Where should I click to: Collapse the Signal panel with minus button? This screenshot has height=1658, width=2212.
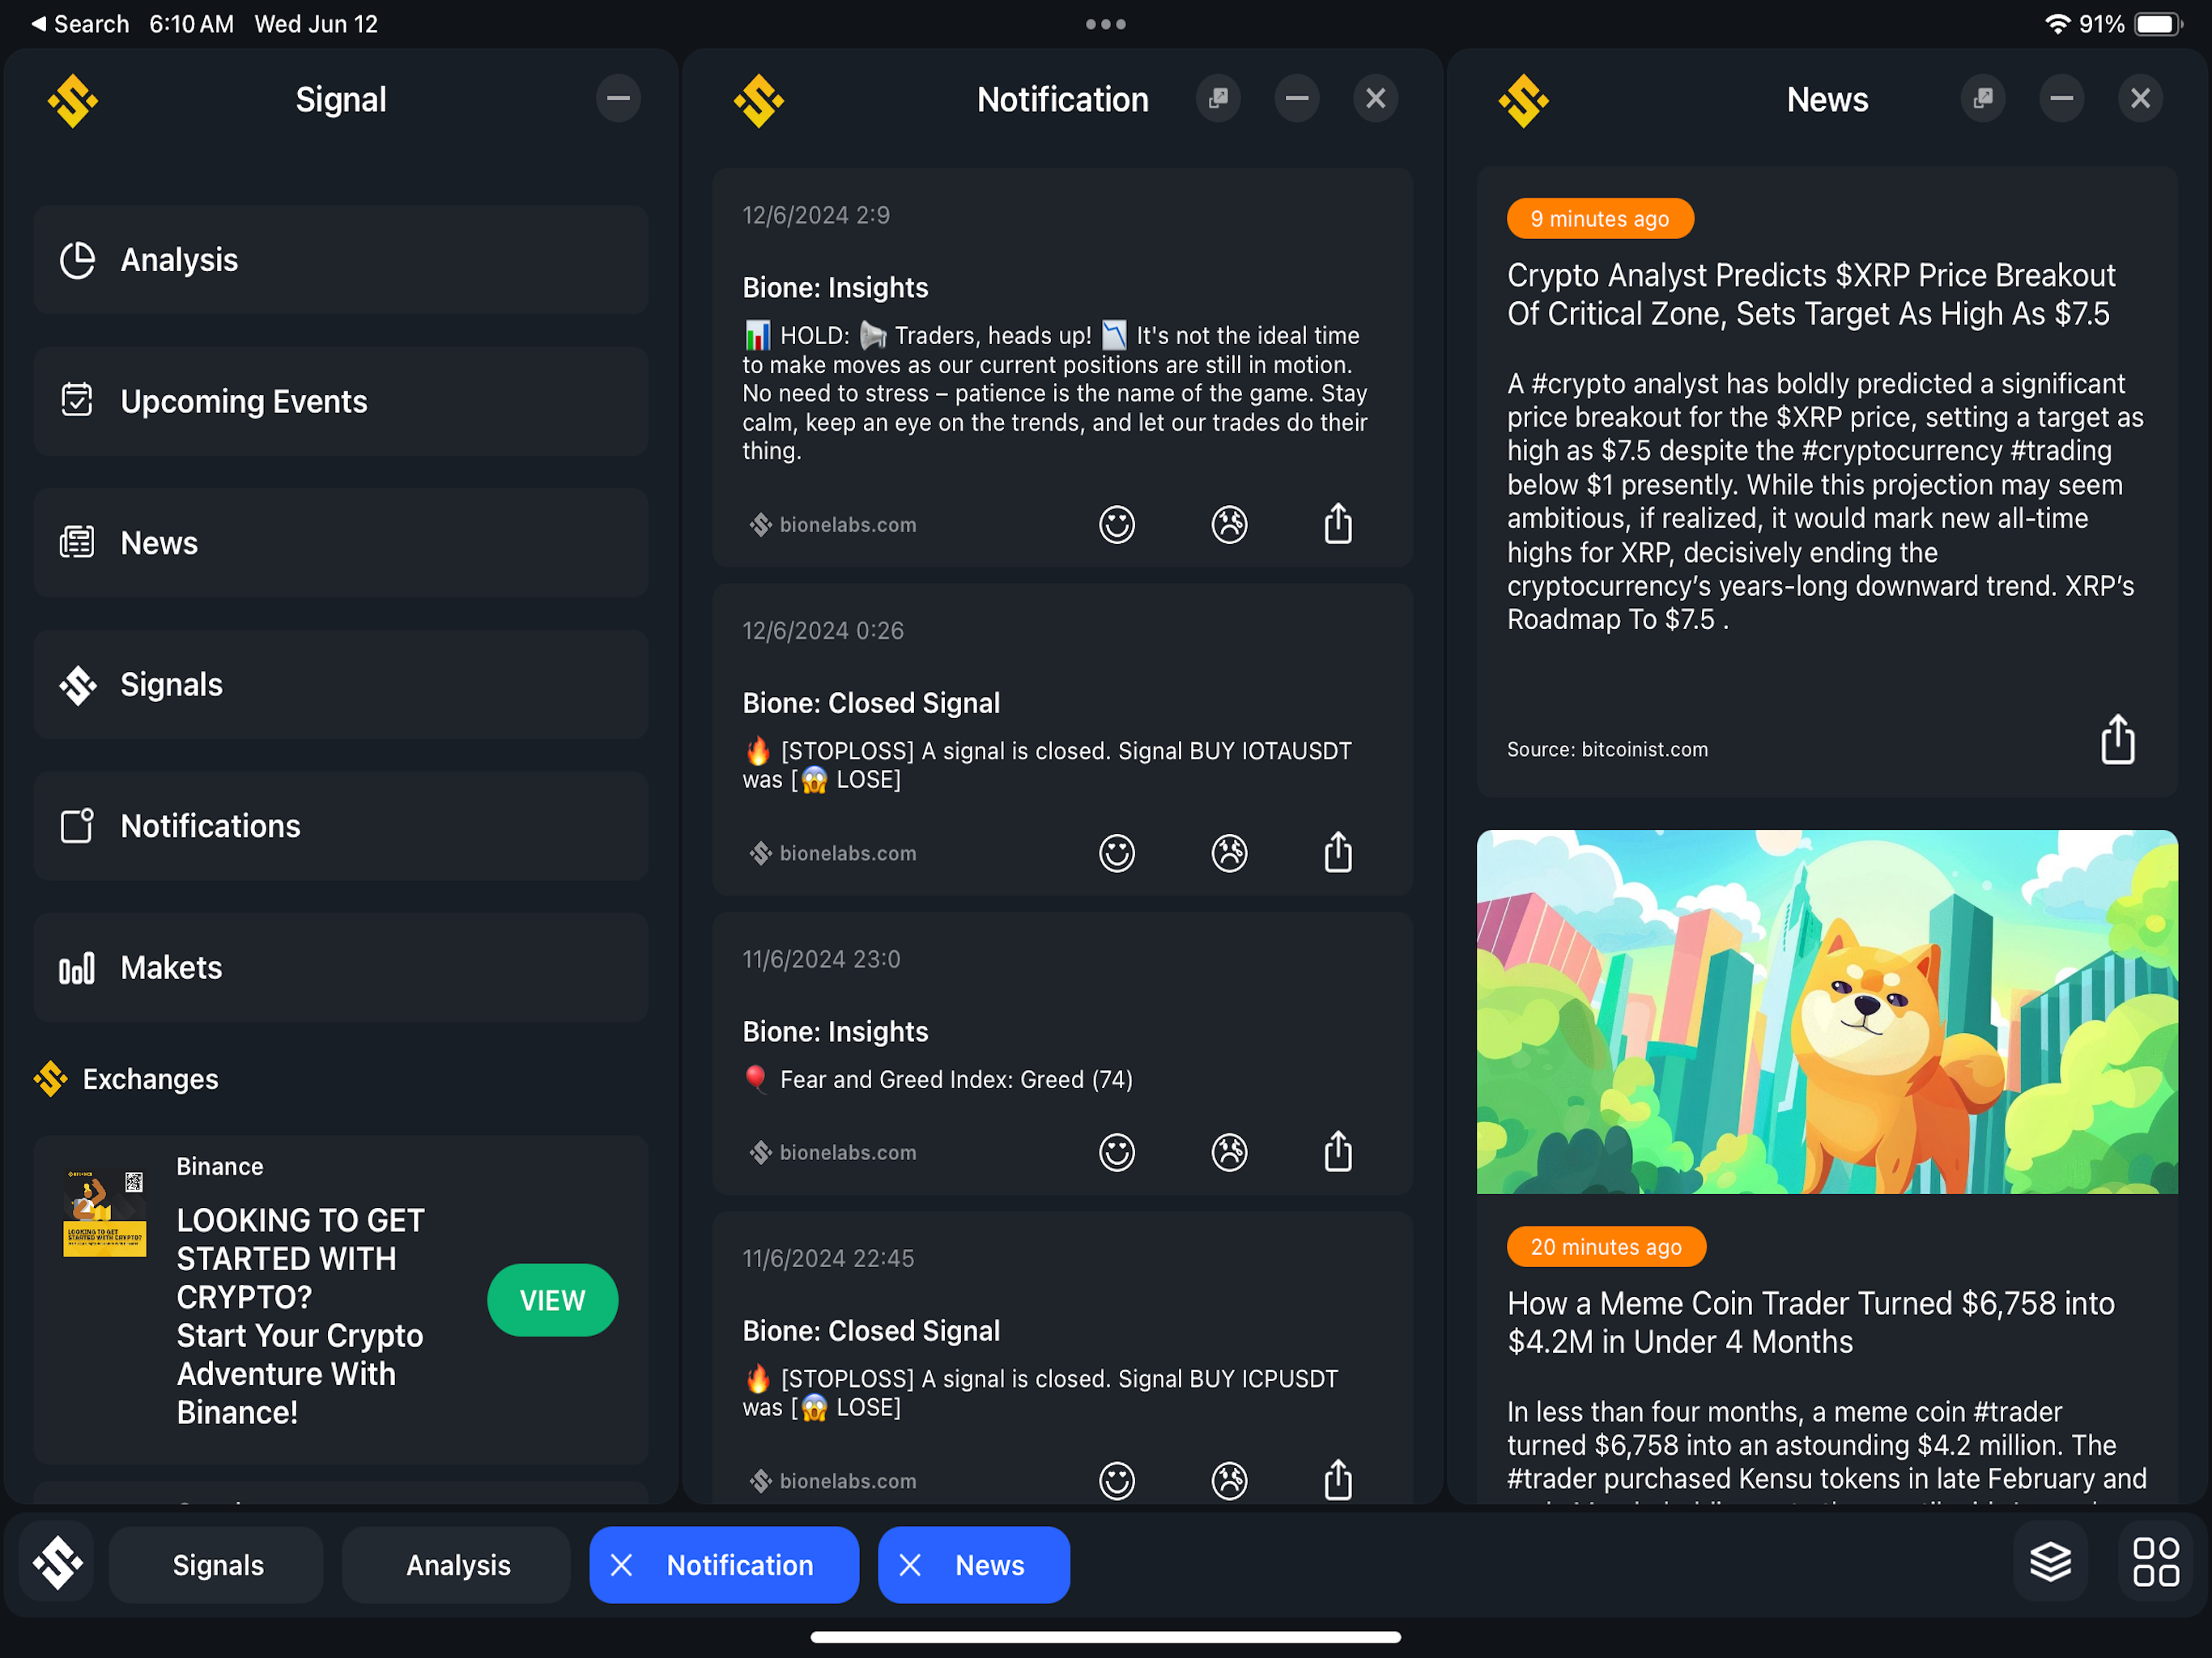click(618, 98)
